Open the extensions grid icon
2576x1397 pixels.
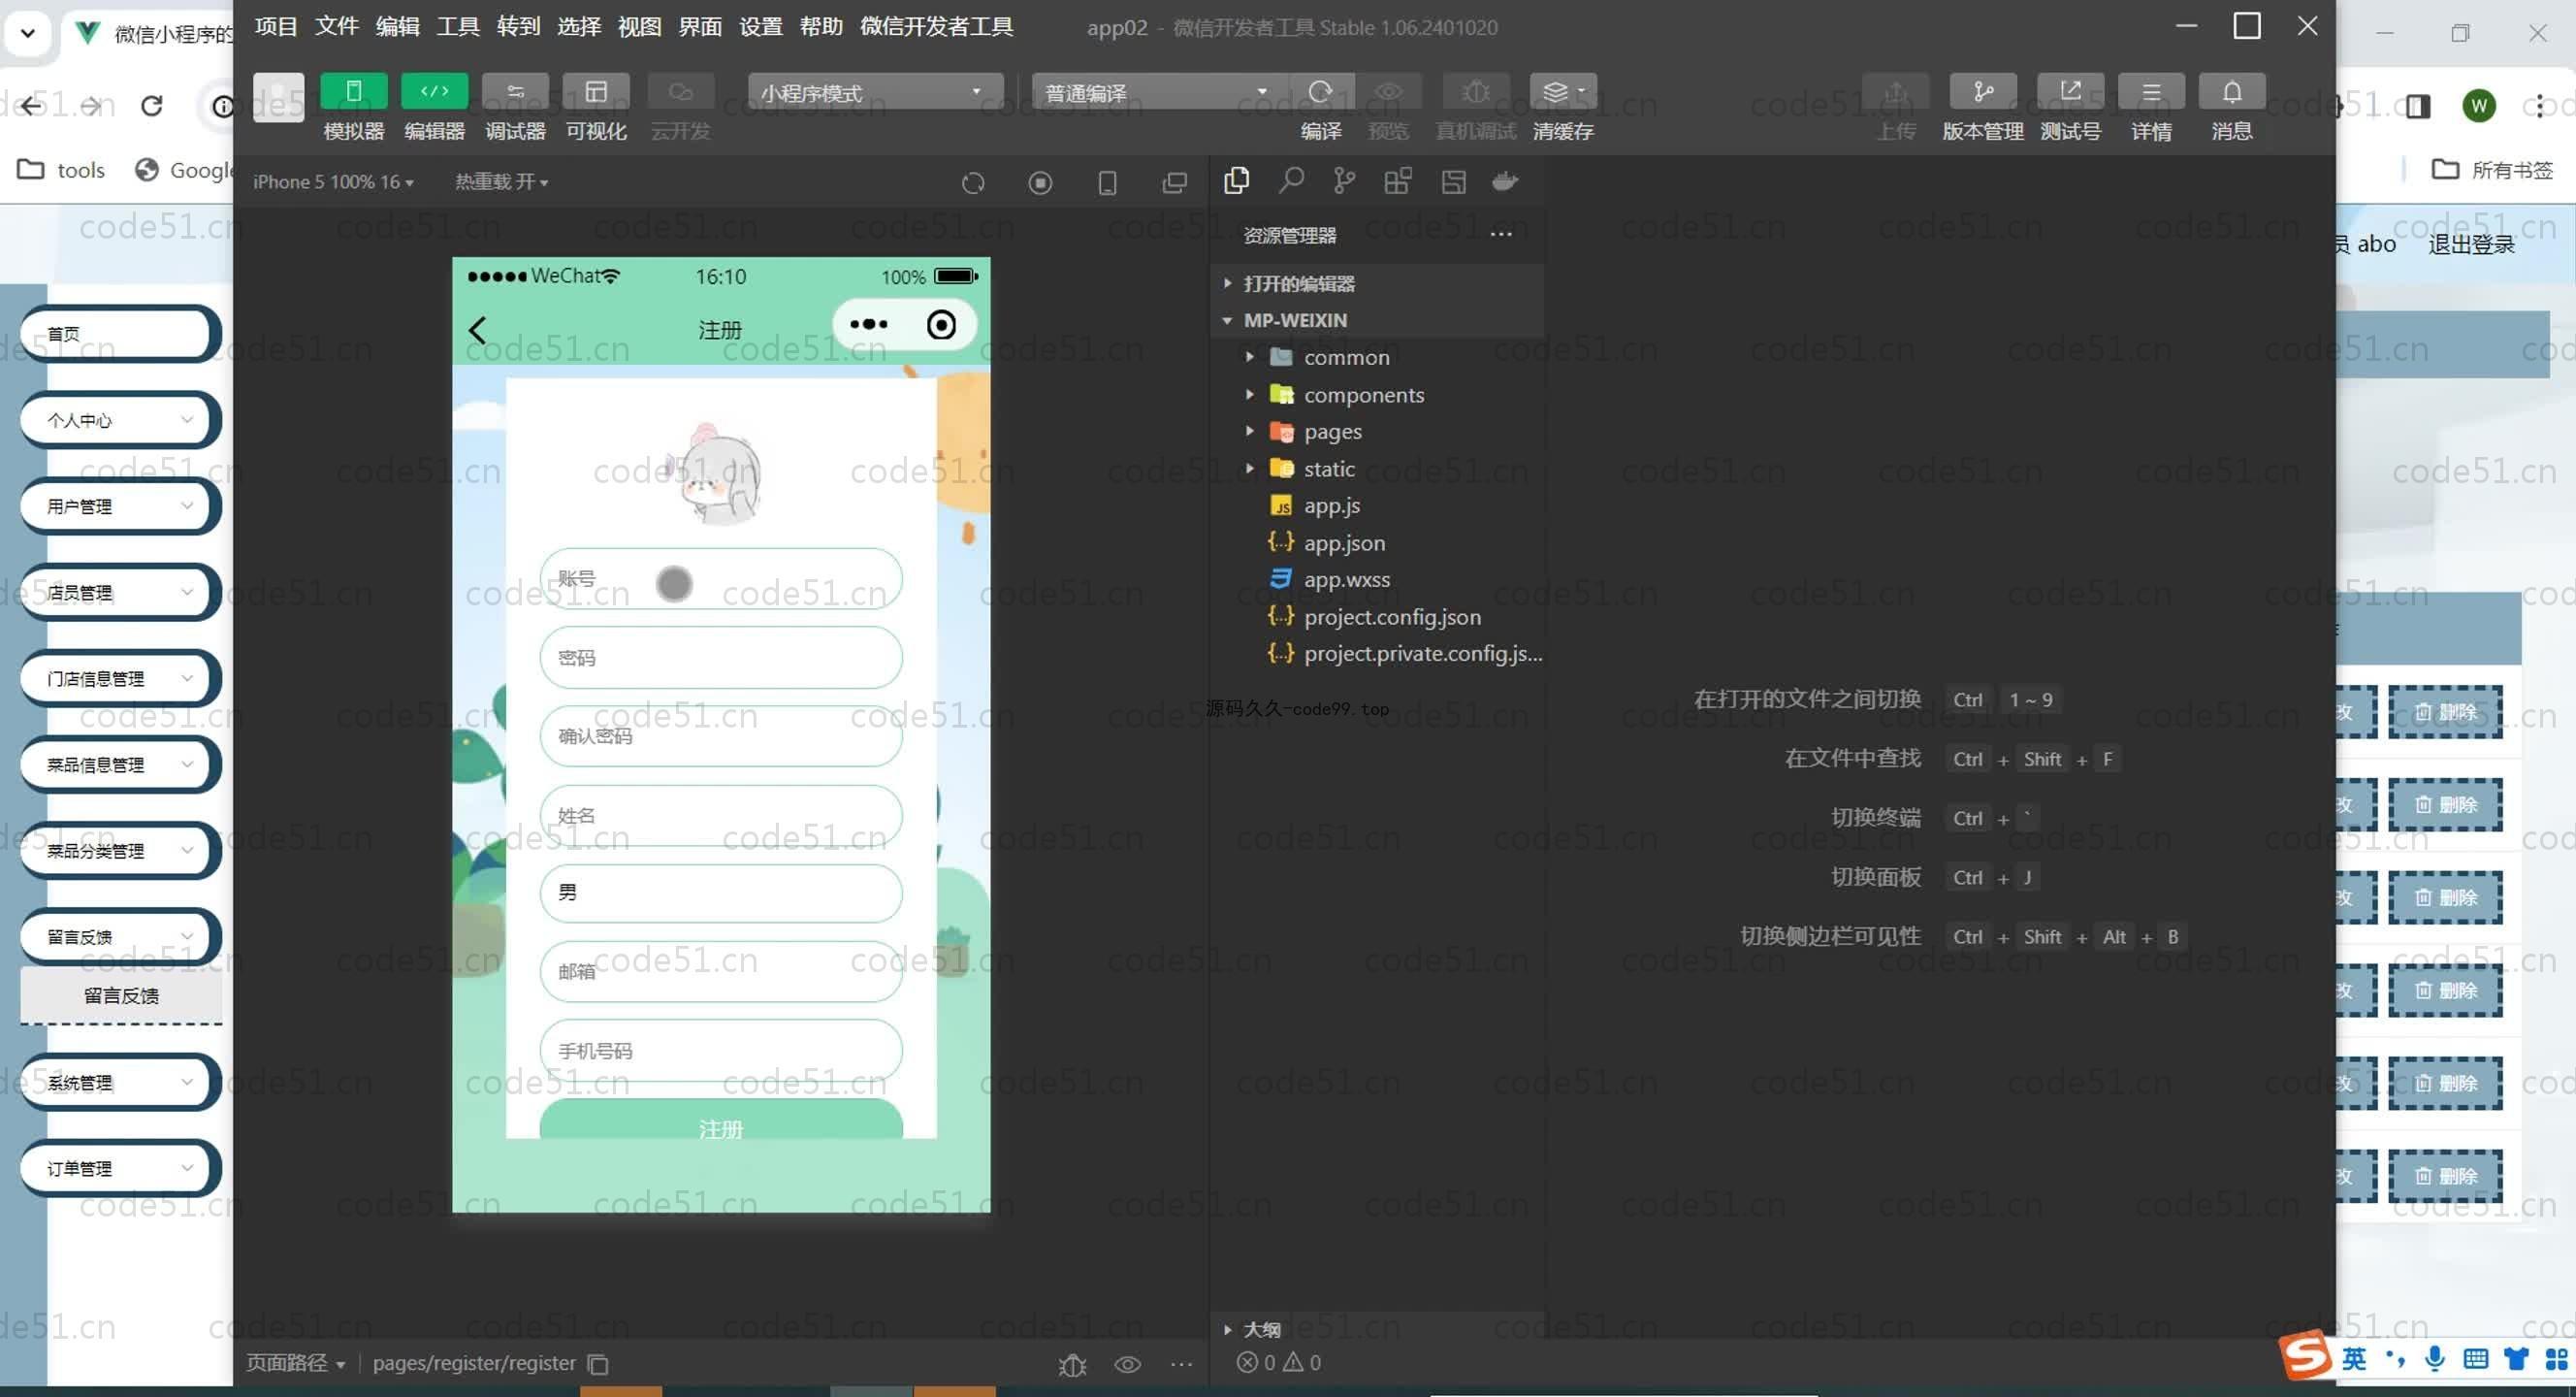[x=1398, y=180]
